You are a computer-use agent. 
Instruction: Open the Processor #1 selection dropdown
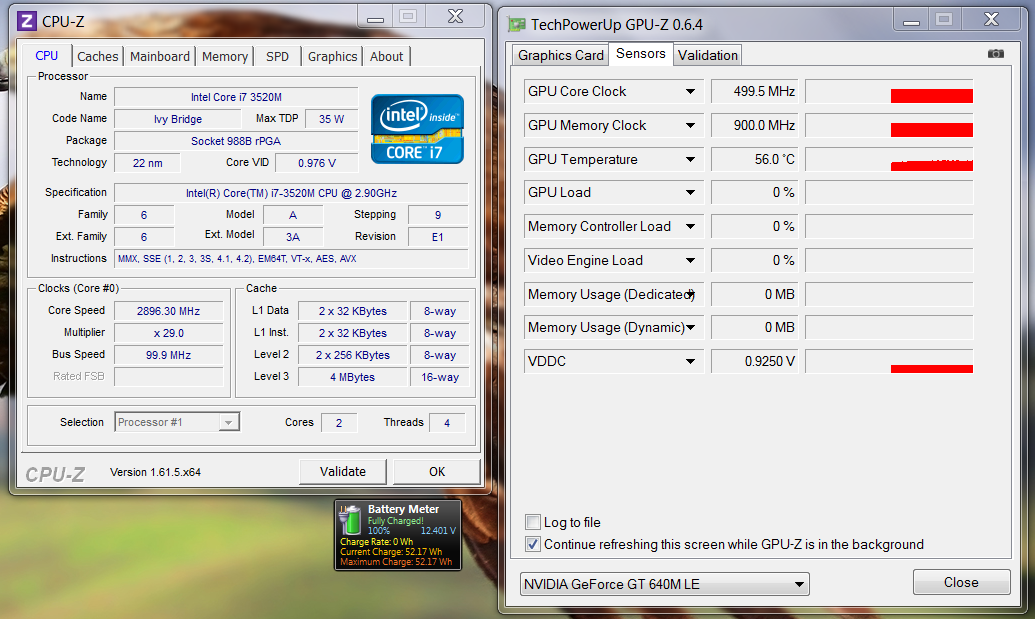pyautogui.click(x=177, y=422)
